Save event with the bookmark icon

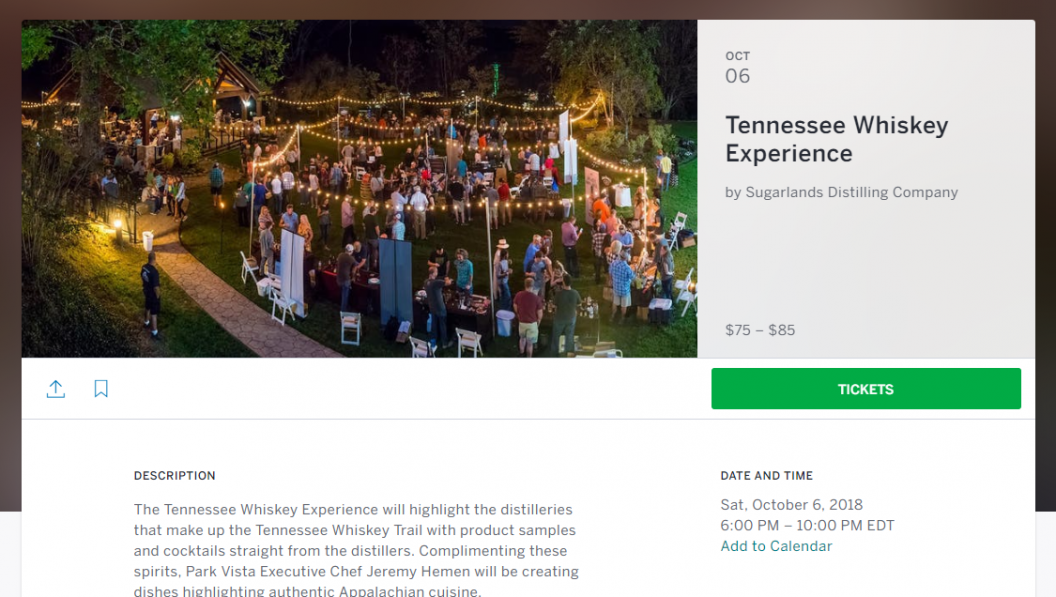pyautogui.click(x=101, y=389)
